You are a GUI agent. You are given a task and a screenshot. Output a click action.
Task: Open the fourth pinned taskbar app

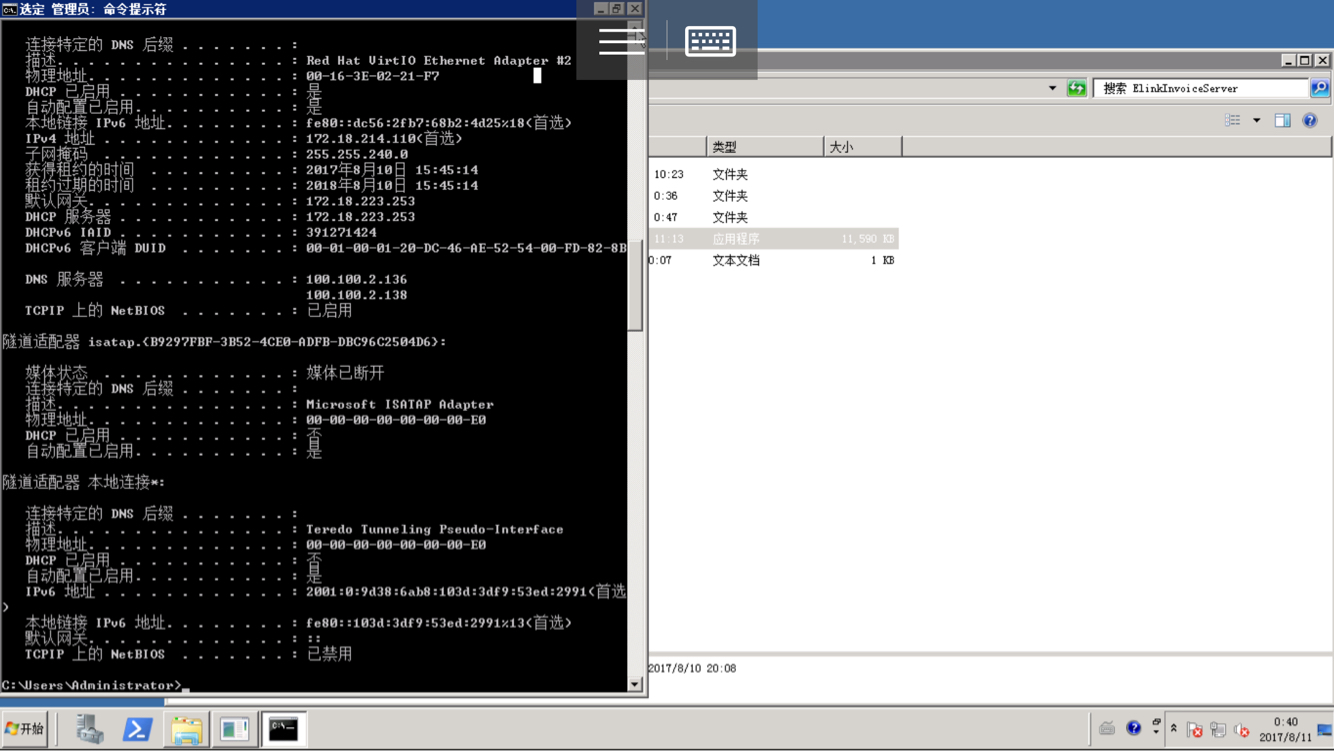tap(234, 729)
